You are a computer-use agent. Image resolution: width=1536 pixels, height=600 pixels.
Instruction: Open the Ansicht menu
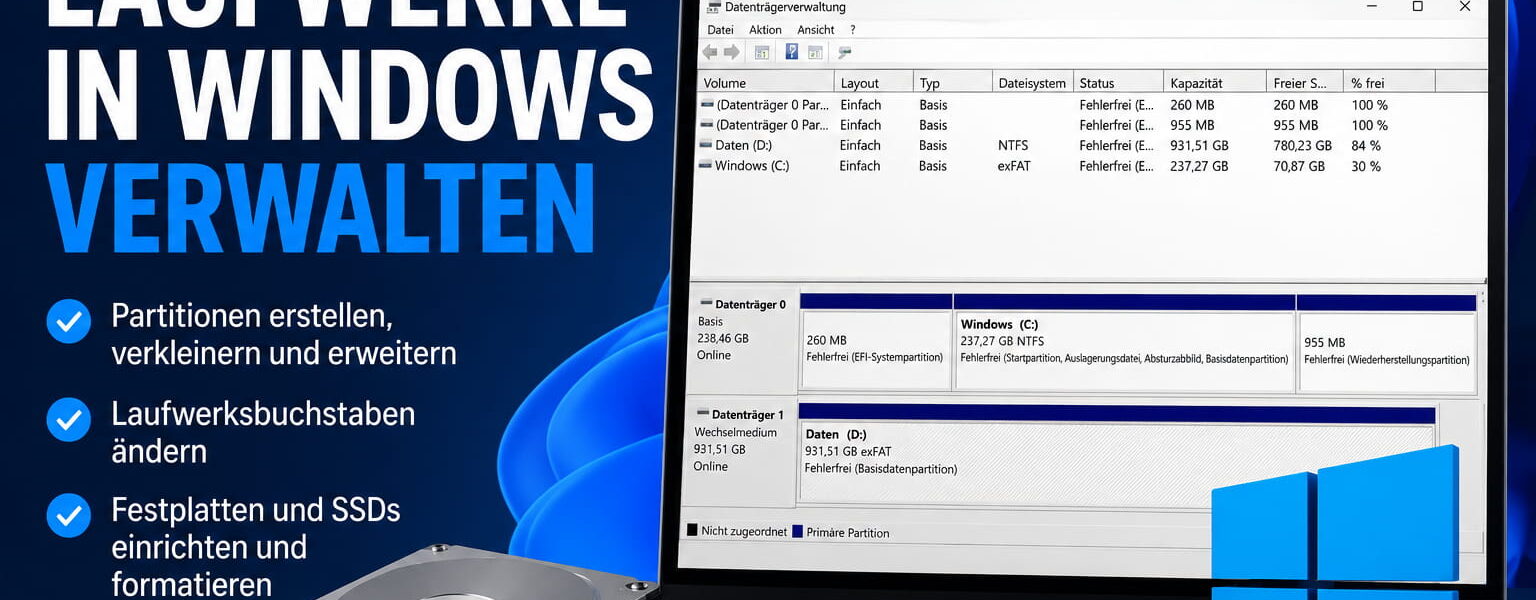click(x=816, y=30)
